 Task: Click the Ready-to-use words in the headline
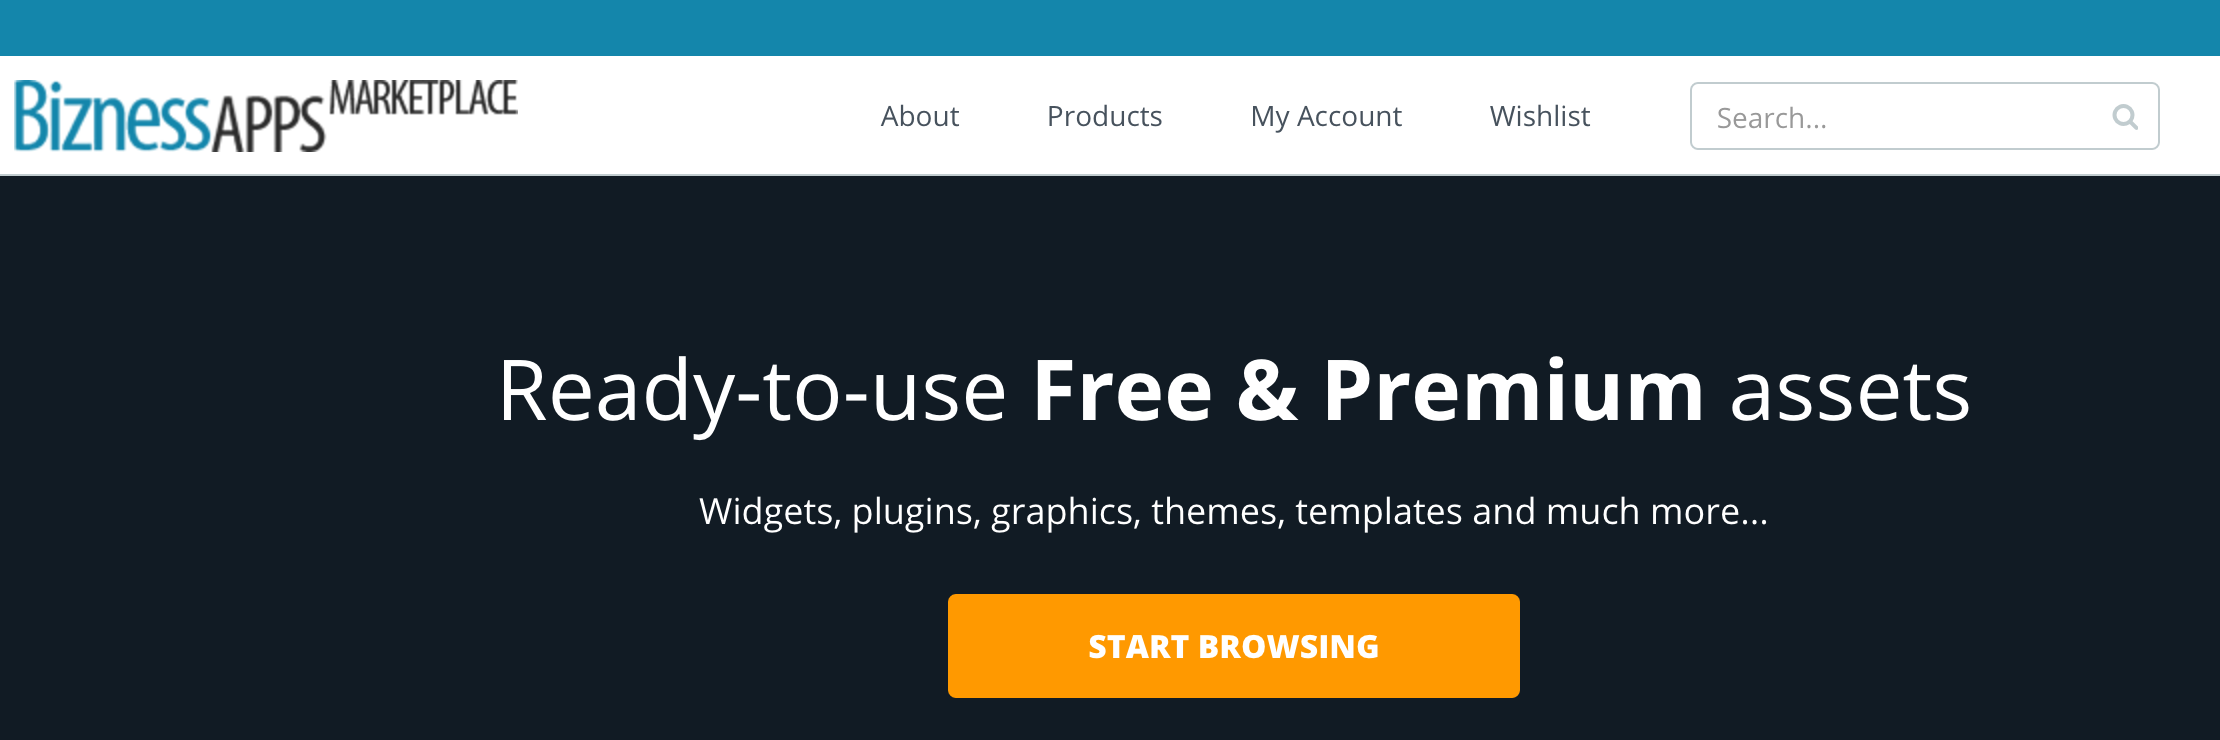(x=752, y=392)
